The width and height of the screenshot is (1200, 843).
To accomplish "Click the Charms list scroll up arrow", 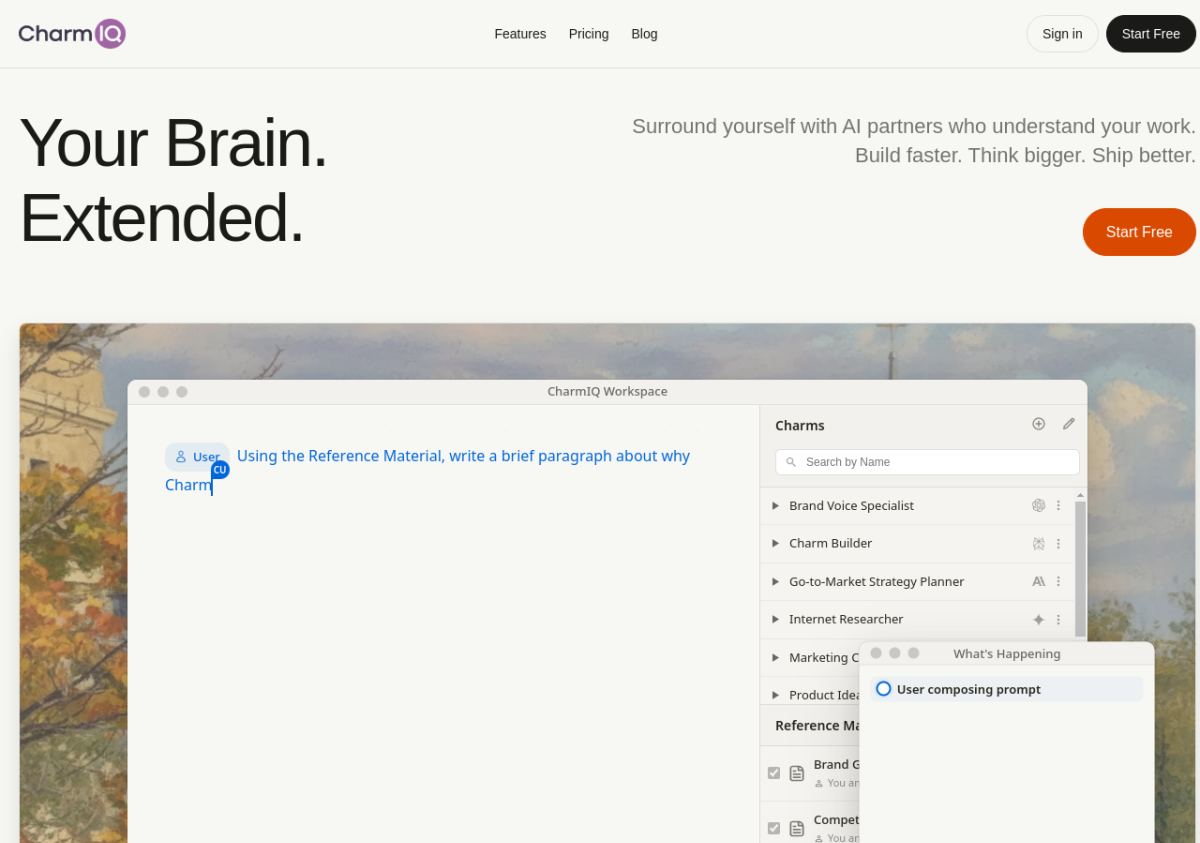I will point(1080,495).
